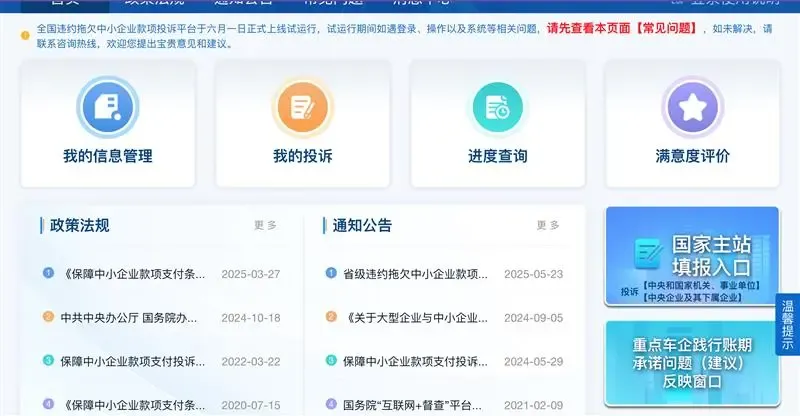Open 更多 in the 通知公告 section

pyautogui.click(x=548, y=226)
